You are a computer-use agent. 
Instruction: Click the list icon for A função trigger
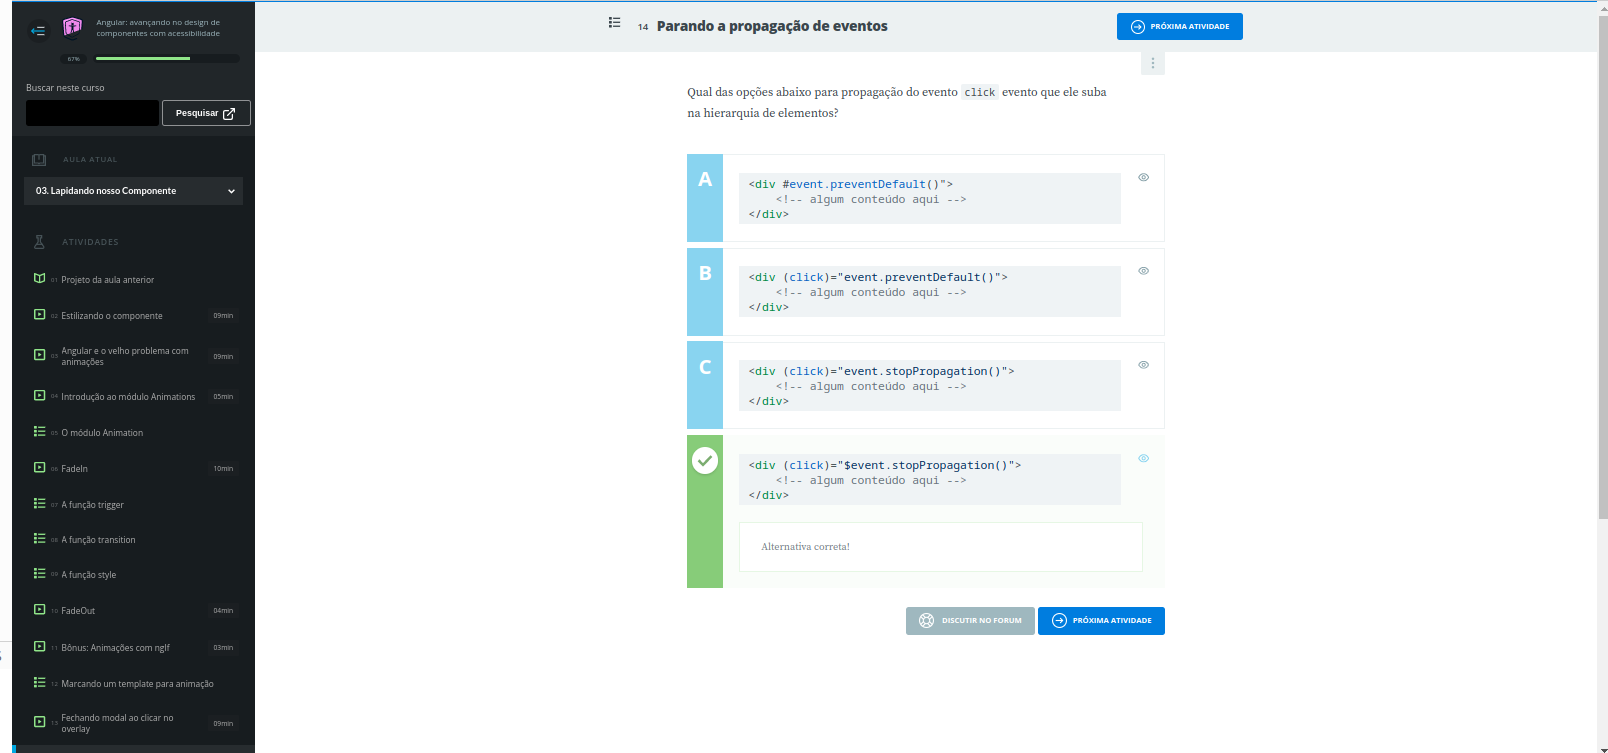coord(39,504)
